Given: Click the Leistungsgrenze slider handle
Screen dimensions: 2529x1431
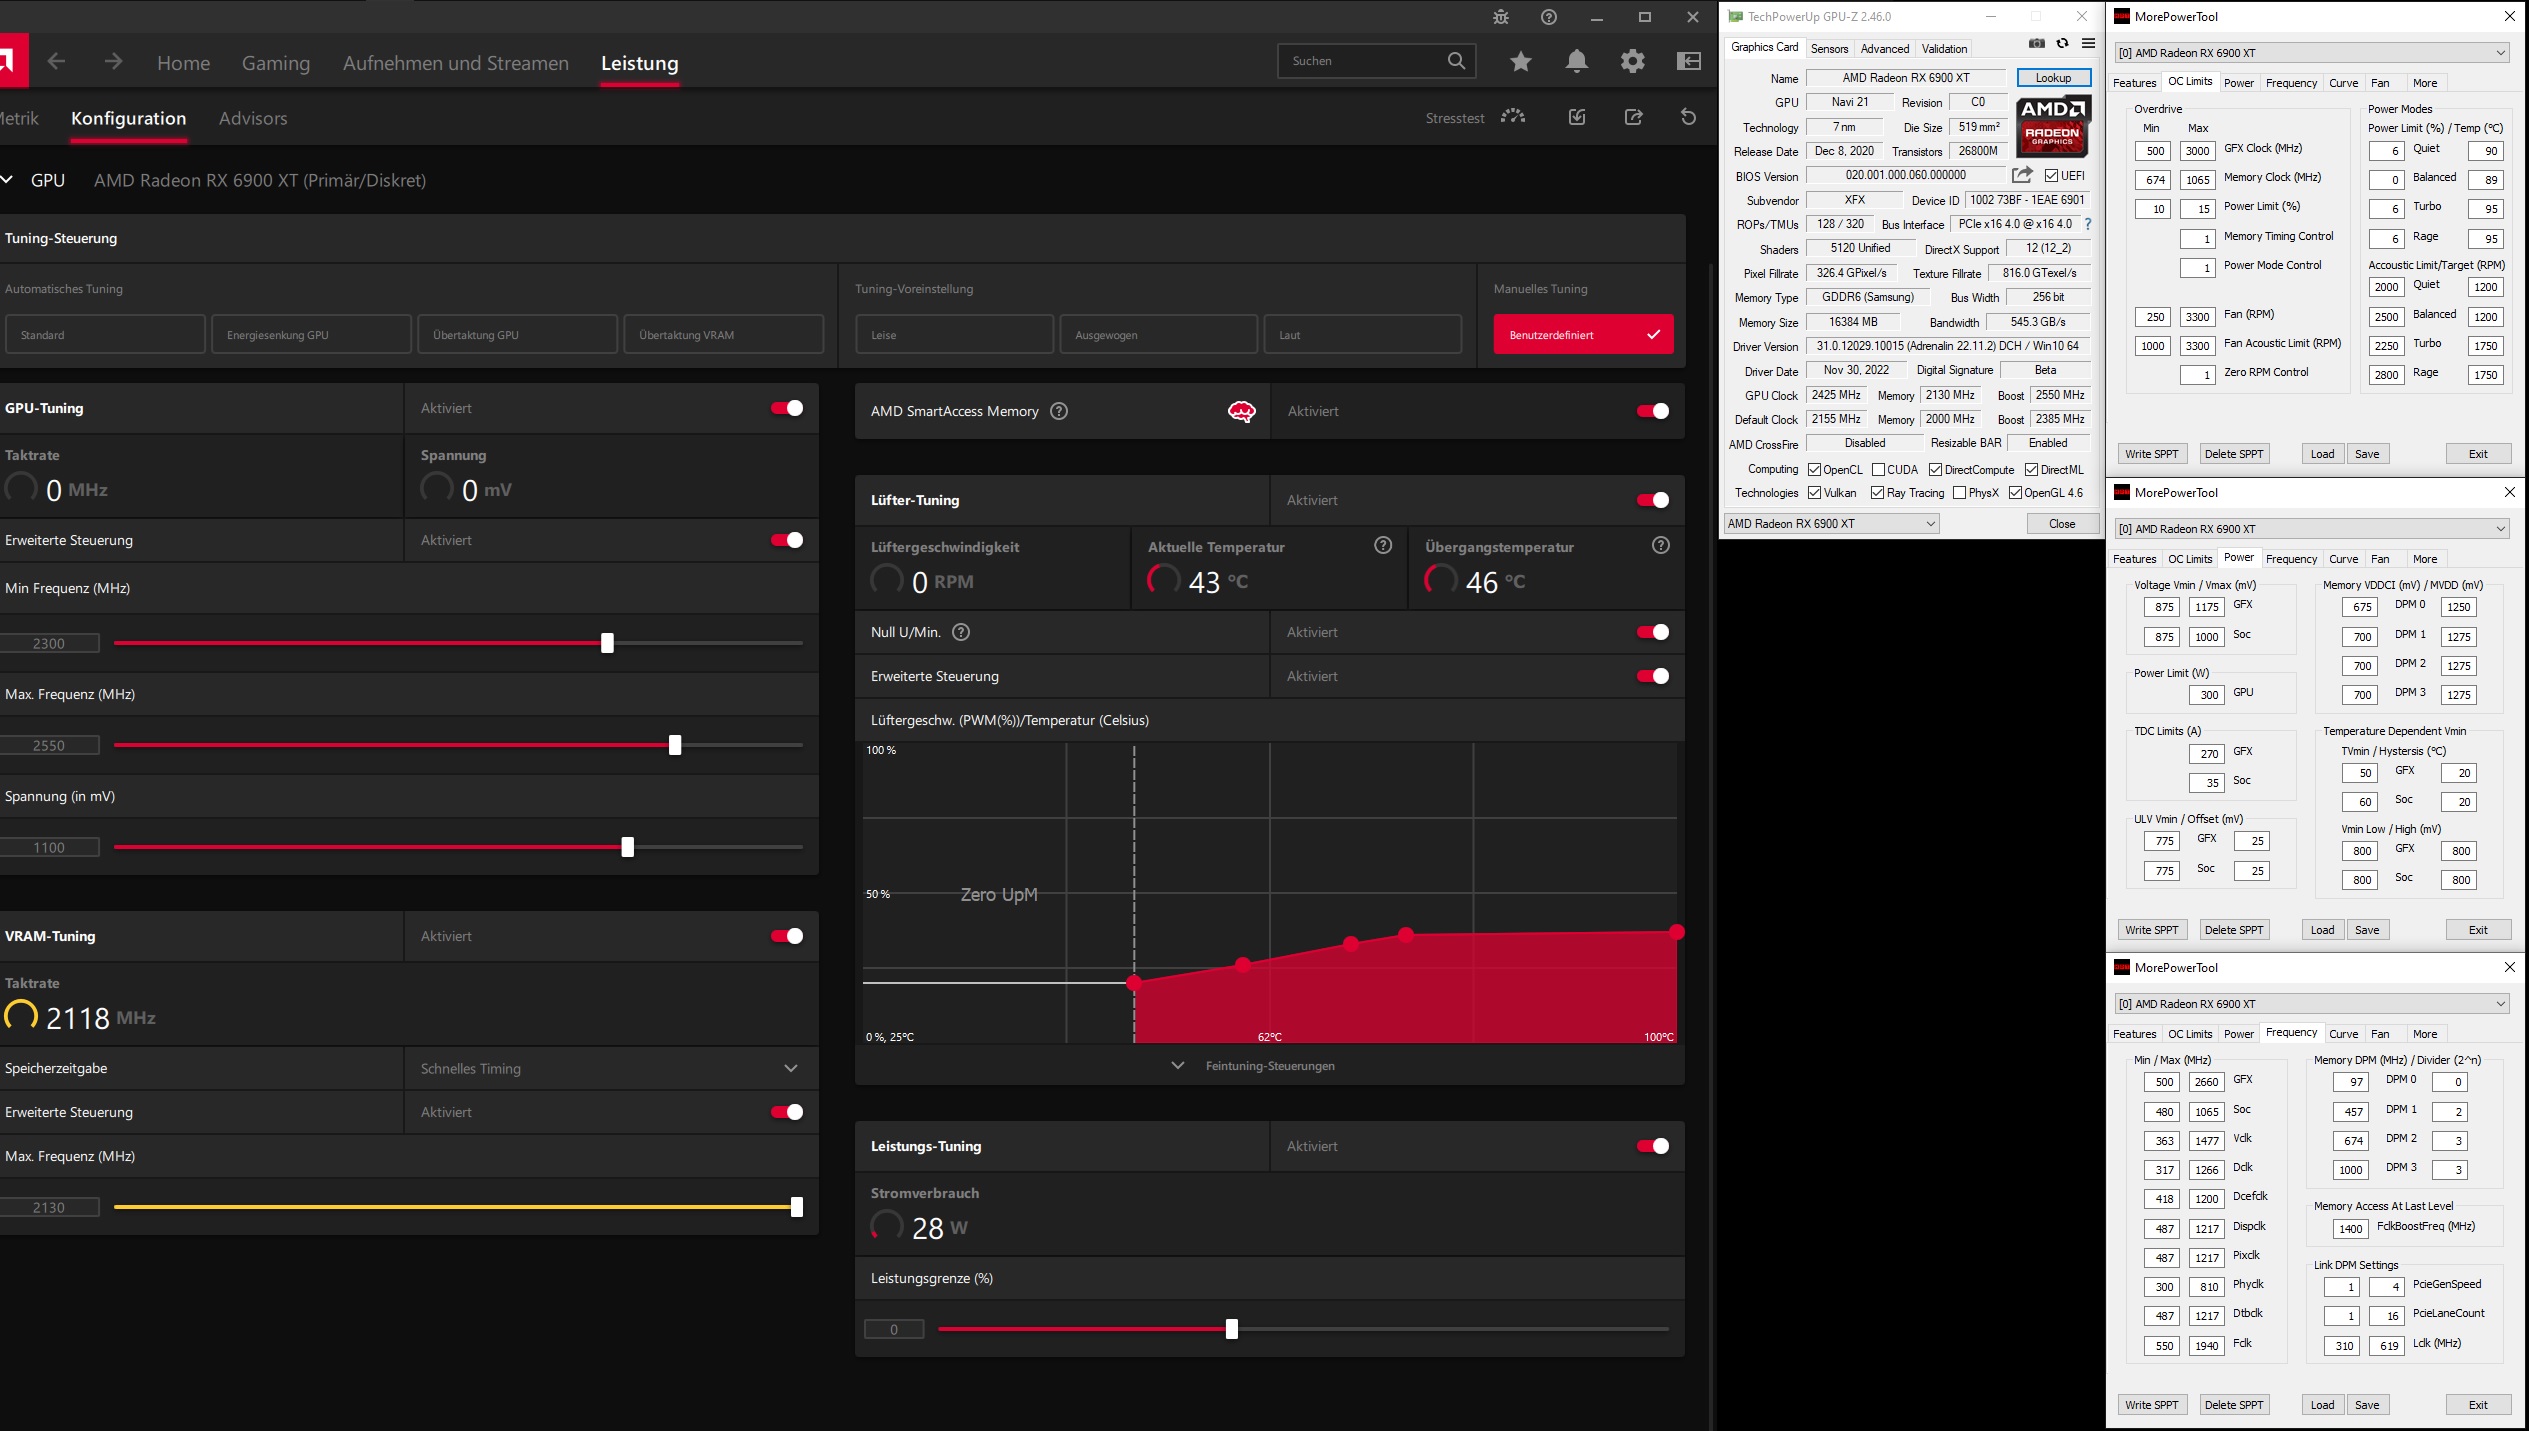Looking at the screenshot, I should tap(1232, 1329).
